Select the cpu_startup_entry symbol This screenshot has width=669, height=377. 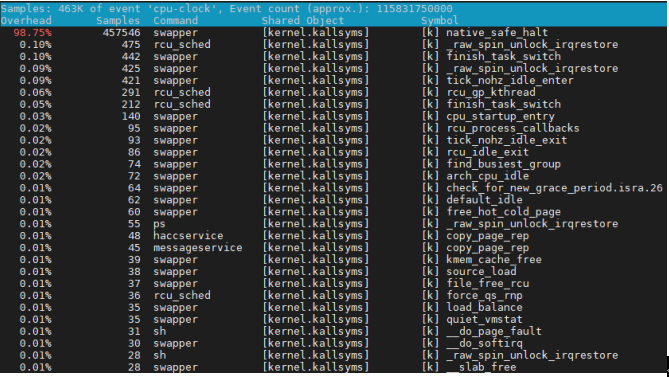(500, 116)
